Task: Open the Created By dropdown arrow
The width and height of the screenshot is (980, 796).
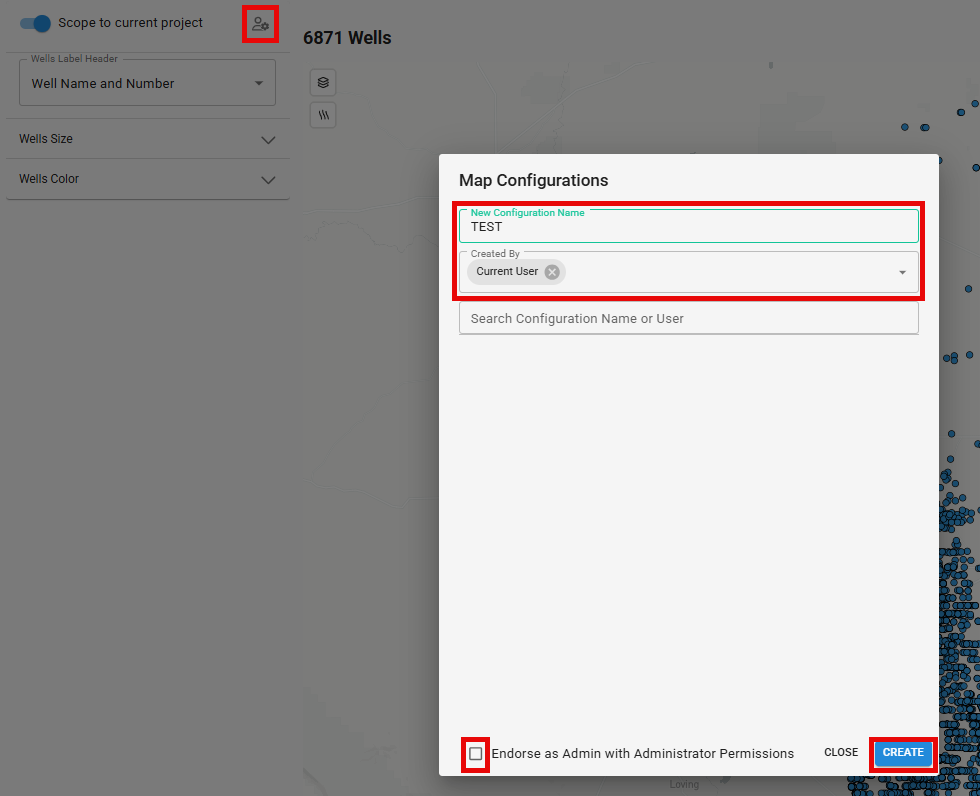Action: point(901,272)
